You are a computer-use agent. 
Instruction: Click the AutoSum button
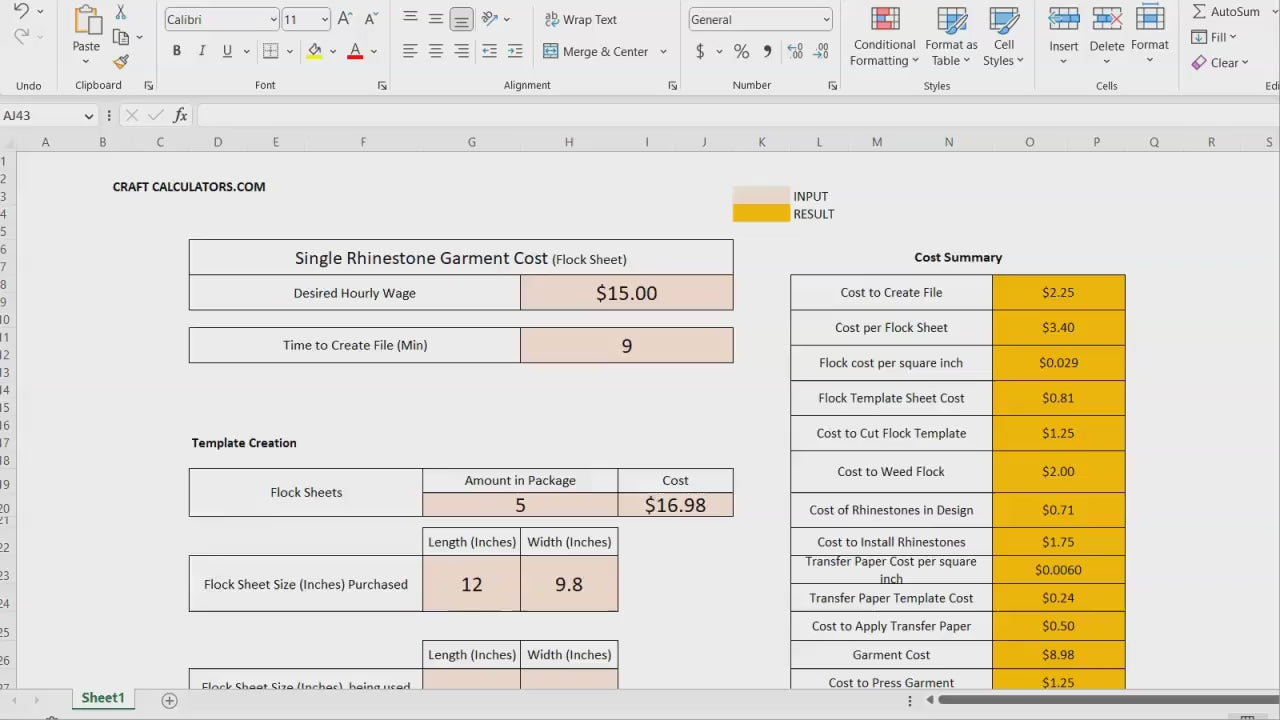coord(1226,12)
